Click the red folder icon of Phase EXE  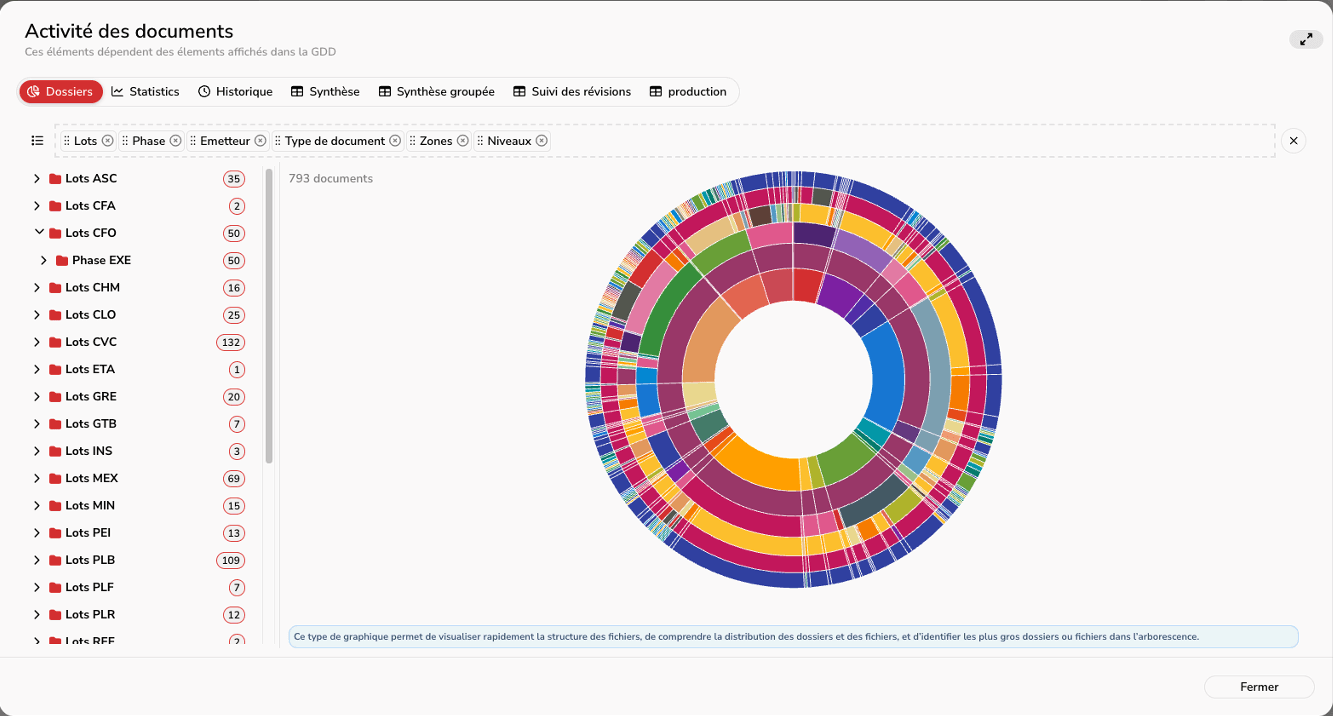[62, 260]
